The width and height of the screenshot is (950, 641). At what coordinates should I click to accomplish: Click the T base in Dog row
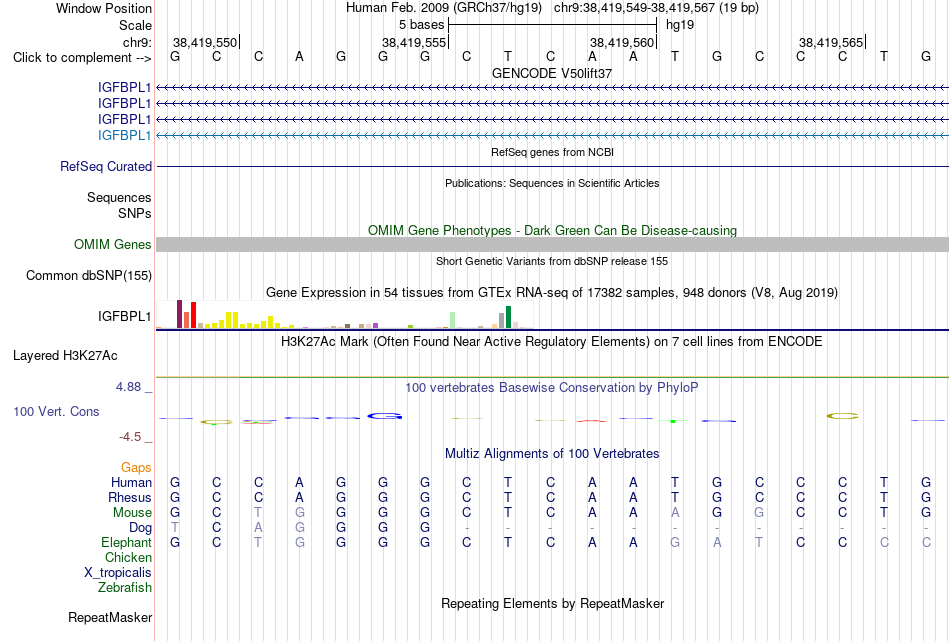click(175, 527)
